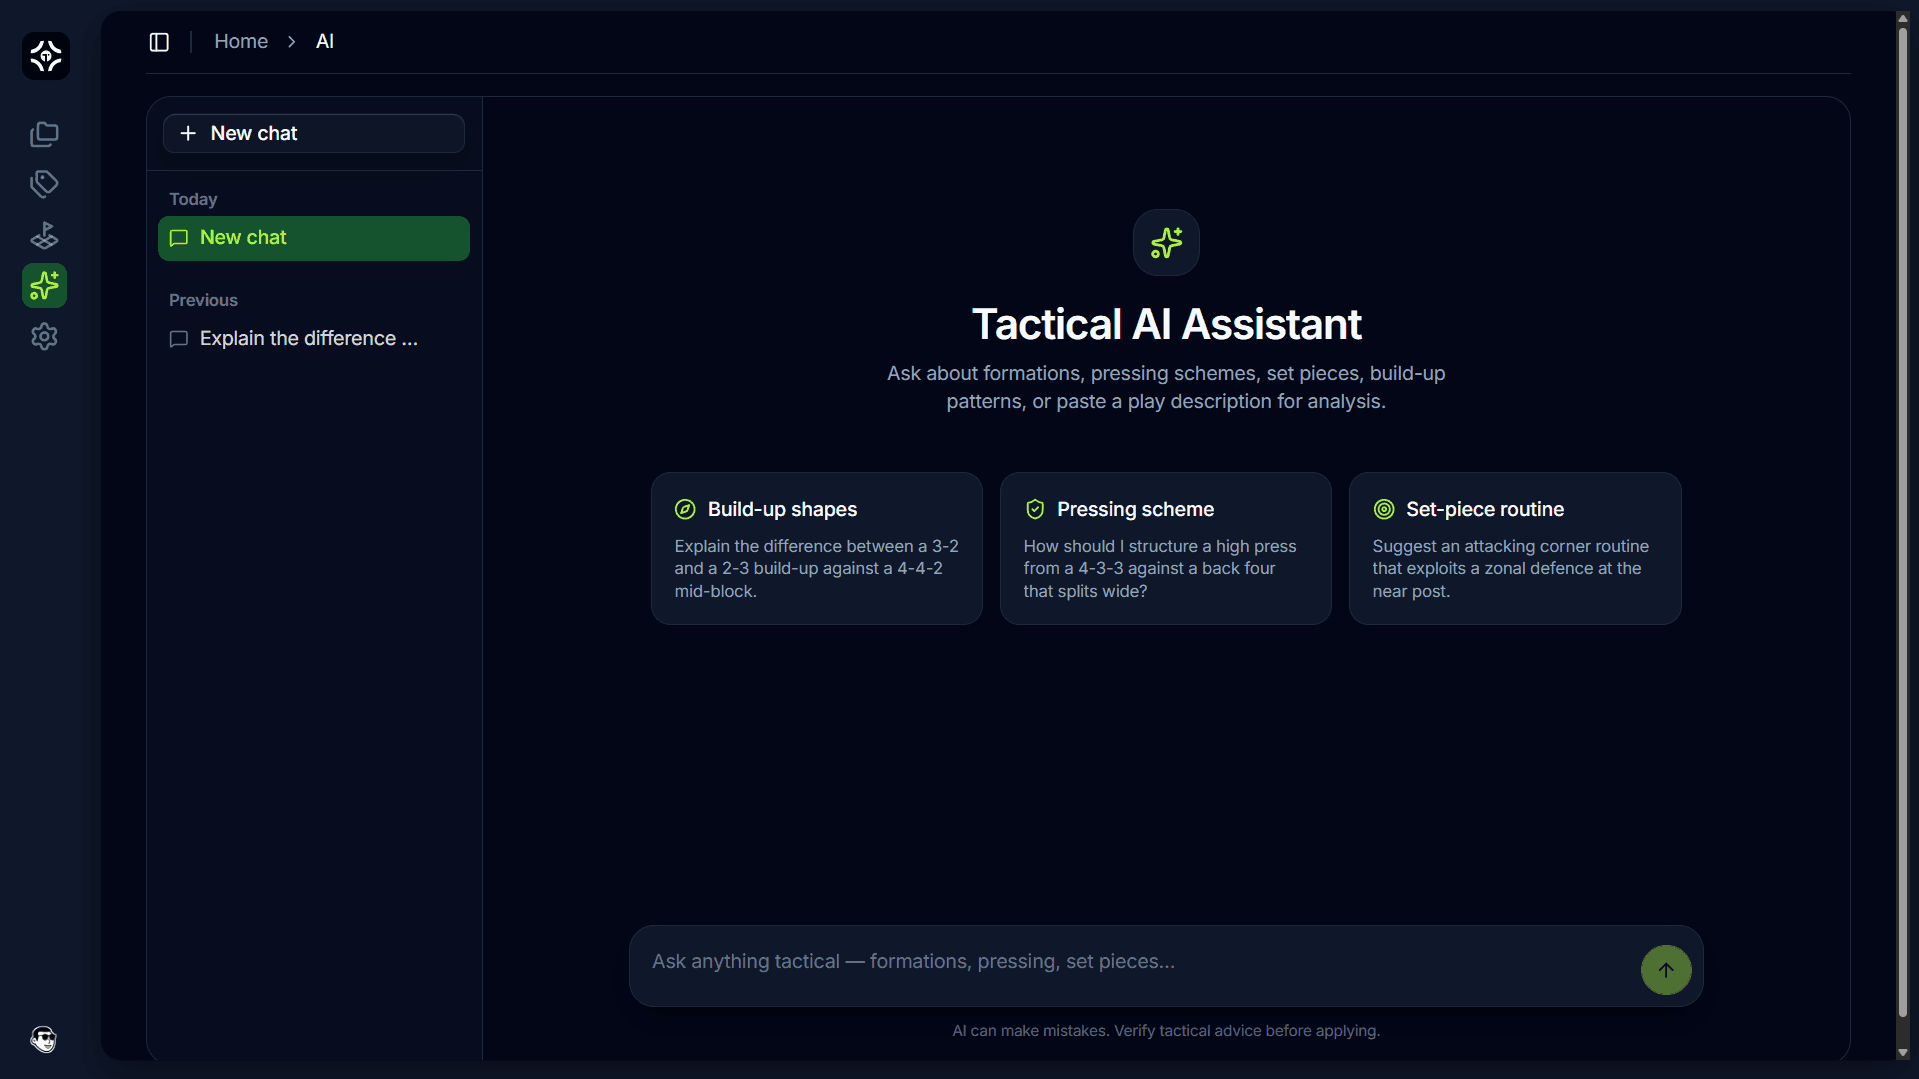The image size is (1919, 1079).
Task: Go to the Home breadcrumb
Action: 241,42
